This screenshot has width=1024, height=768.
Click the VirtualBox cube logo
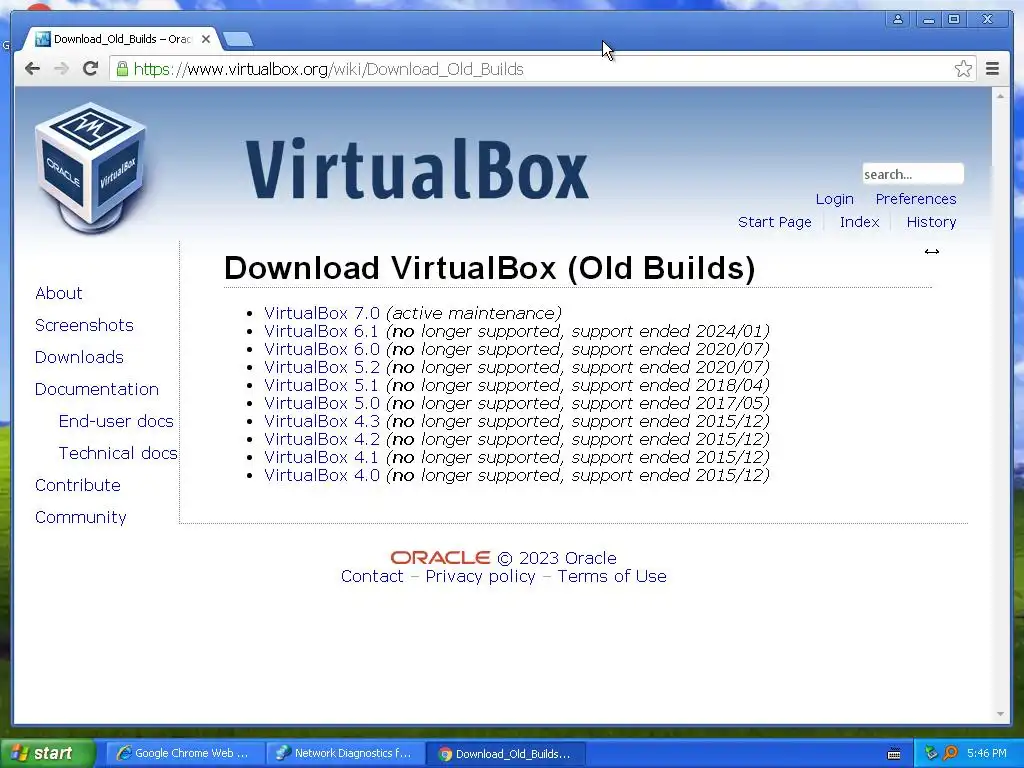click(x=91, y=167)
